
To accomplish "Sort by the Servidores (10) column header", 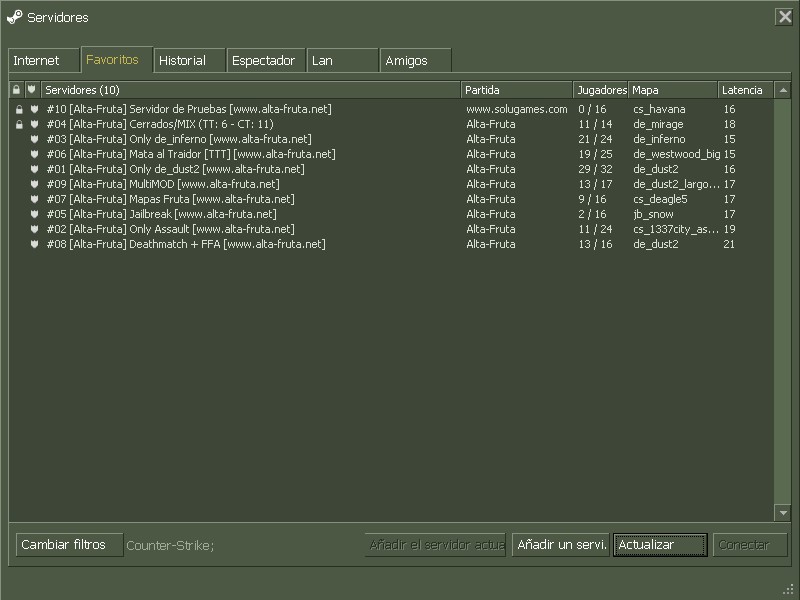I will (251, 90).
